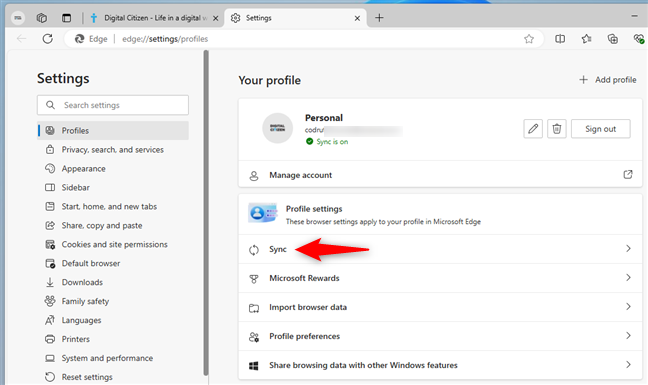
Task: Click the Personal profile picture
Action: coord(278,128)
